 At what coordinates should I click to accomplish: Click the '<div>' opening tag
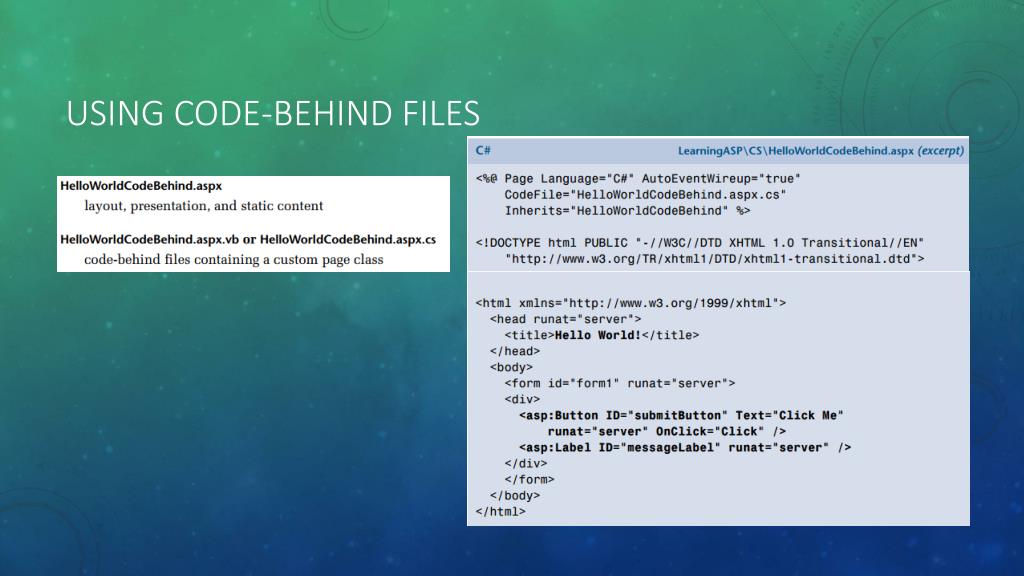click(522, 399)
